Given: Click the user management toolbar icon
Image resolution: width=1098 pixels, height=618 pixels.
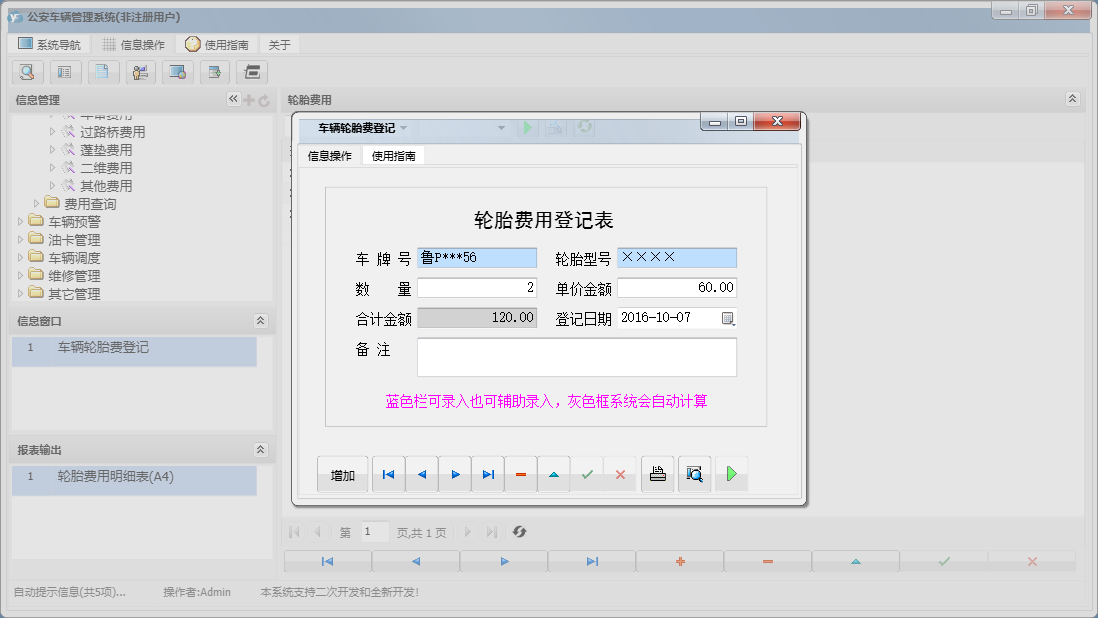Looking at the screenshot, I should [140, 72].
